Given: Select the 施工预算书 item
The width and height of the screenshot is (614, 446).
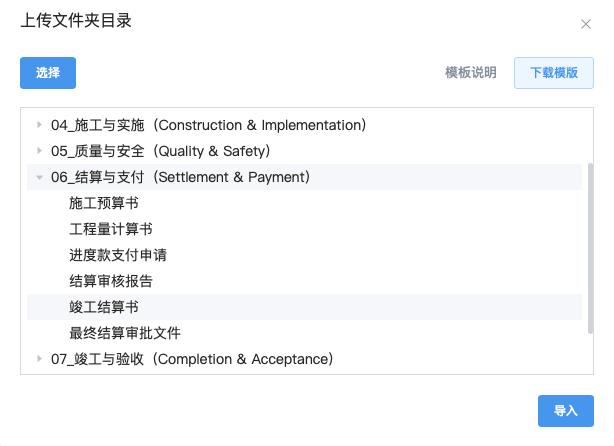Looking at the screenshot, I should [x=104, y=203].
